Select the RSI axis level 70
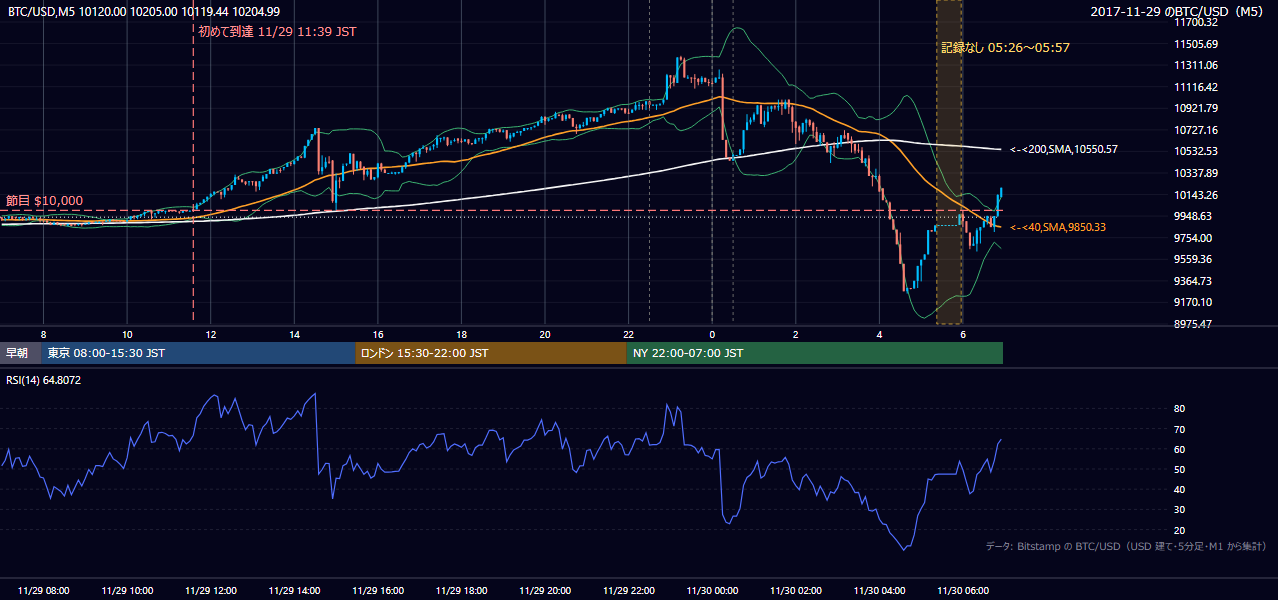This screenshot has height=600, width=1278. click(1180, 429)
